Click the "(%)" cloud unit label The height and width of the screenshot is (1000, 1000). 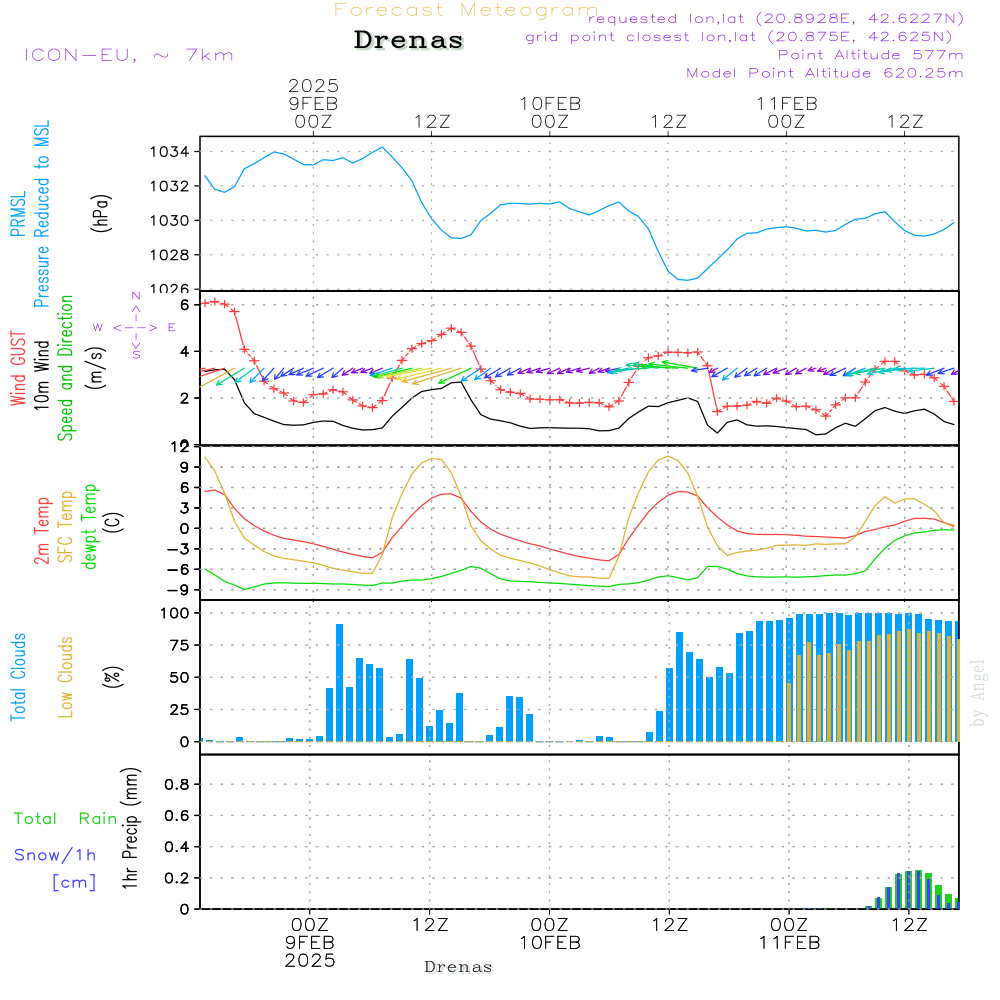pos(112,677)
